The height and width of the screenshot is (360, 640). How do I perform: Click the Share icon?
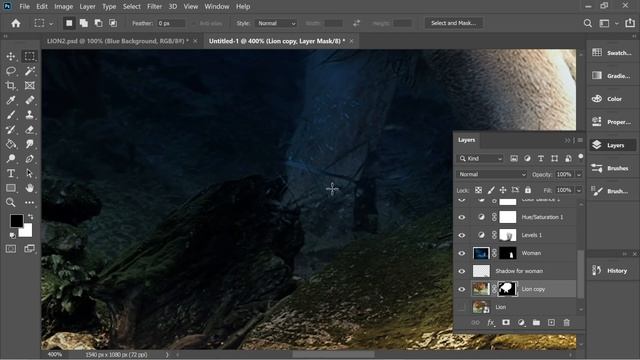(630, 23)
